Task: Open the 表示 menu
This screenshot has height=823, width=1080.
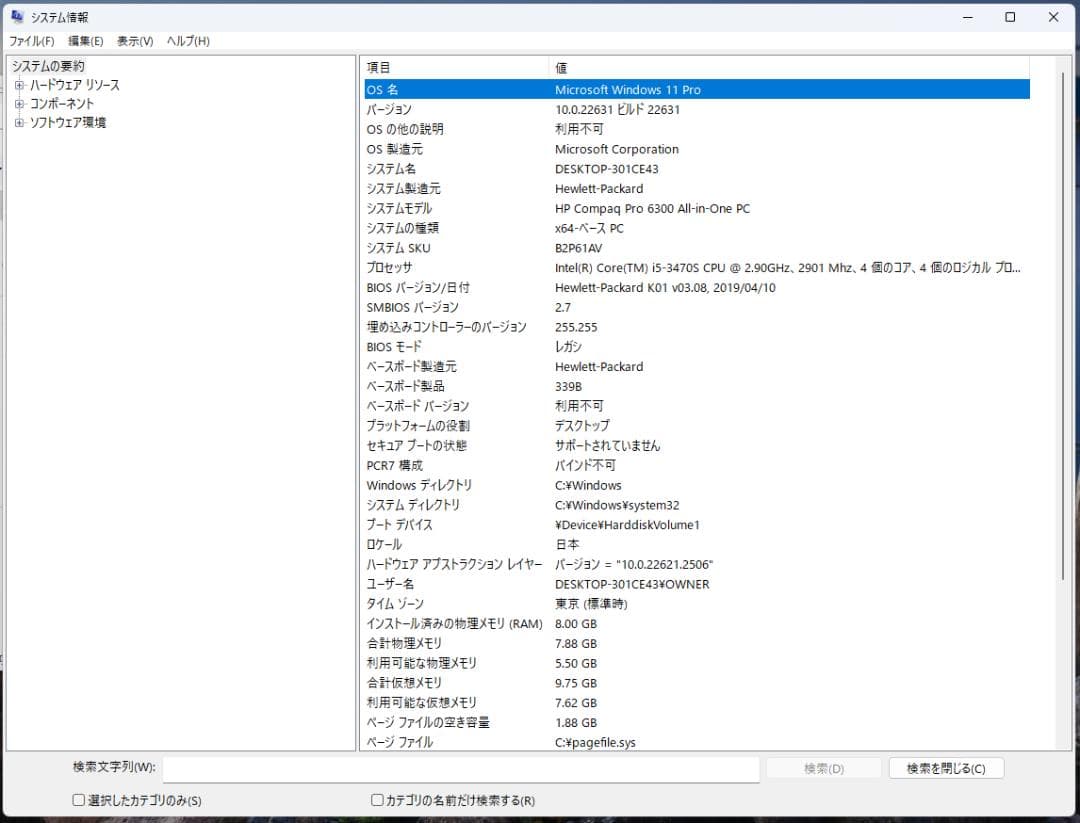Action: 133,41
